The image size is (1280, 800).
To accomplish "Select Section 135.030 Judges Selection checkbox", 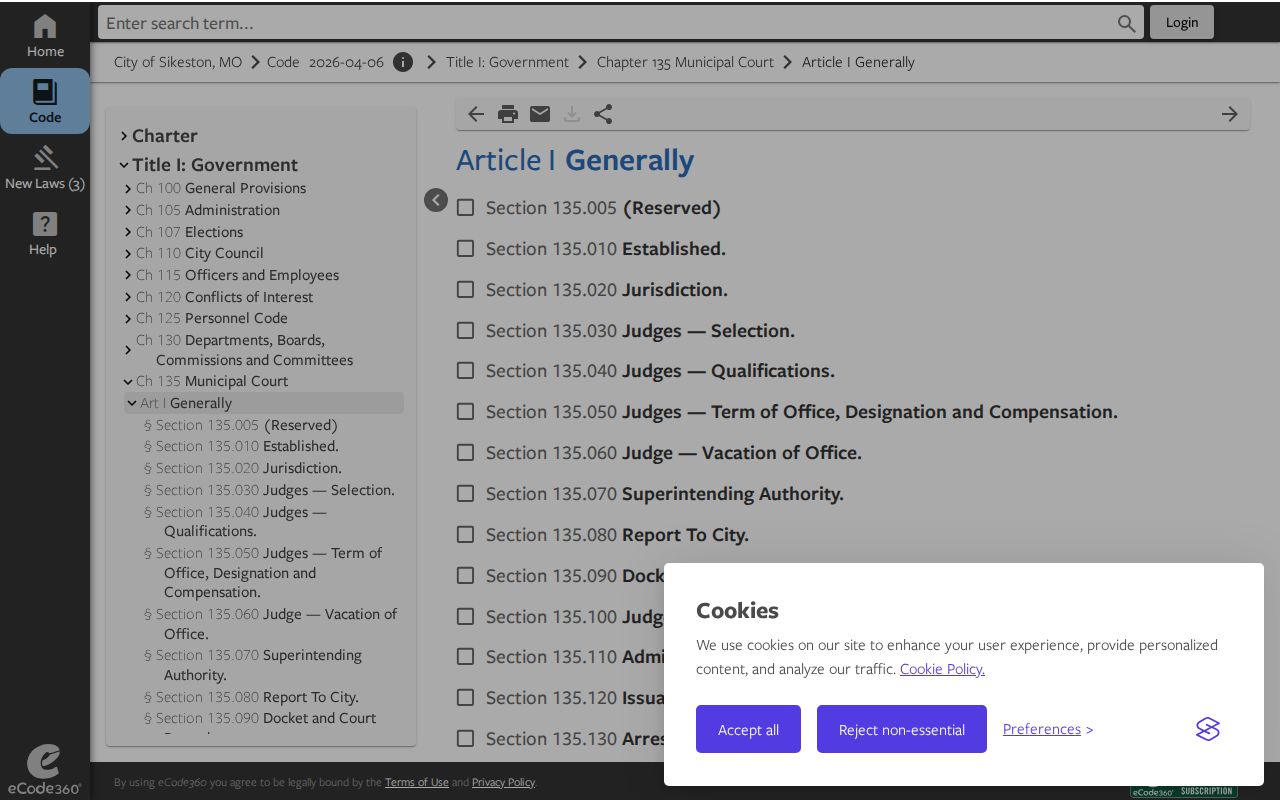I will click(465, 330).
